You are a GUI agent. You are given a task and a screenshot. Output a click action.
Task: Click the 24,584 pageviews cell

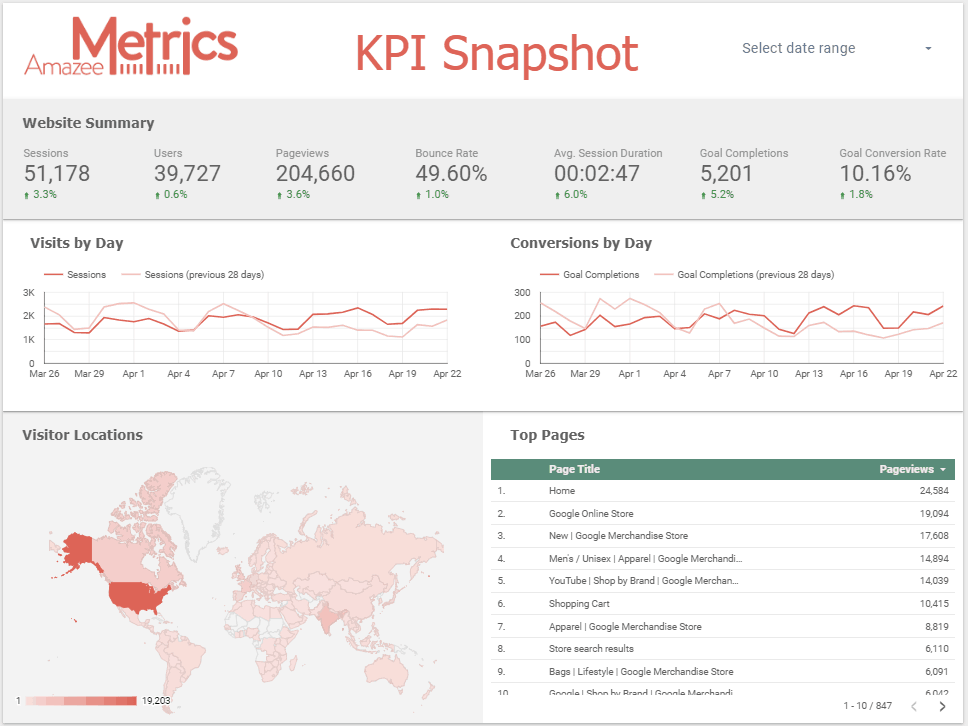coord(934,491)
